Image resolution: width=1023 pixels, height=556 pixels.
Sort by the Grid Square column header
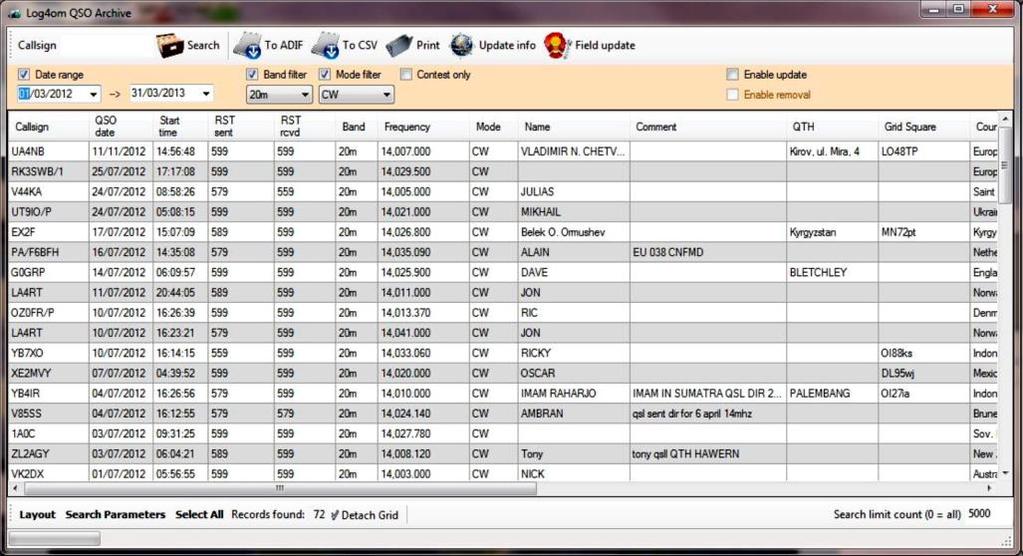click(x=924, y=127)
